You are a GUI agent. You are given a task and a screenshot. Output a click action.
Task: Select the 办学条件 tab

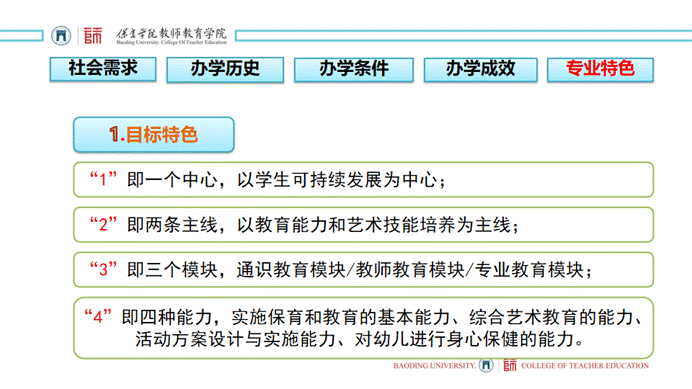[354, 70]
